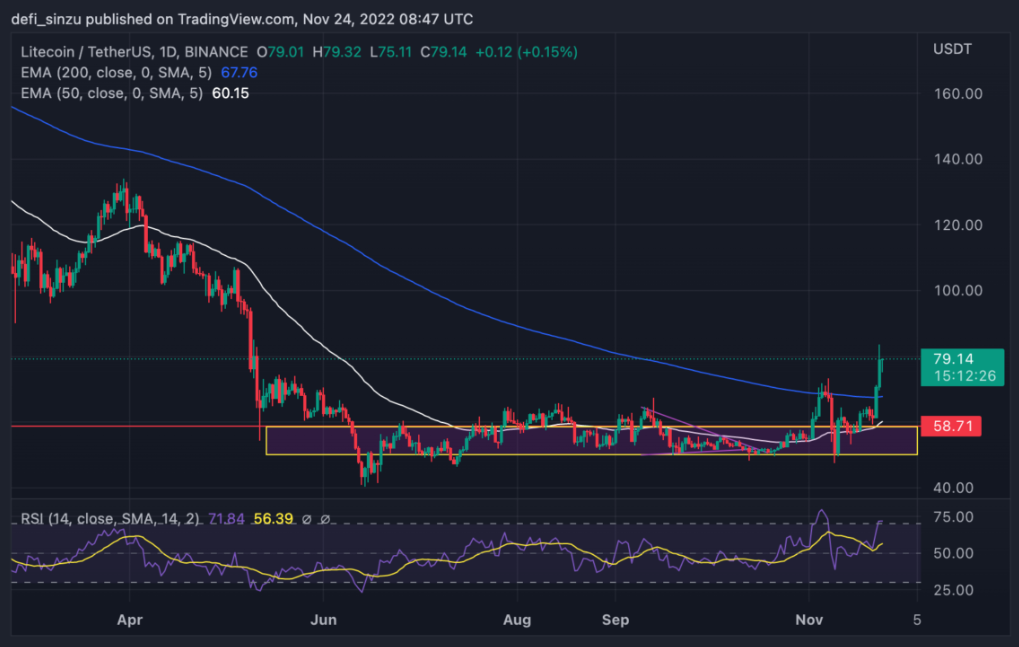
Task: Click the close price C79.14 value
Action: click(443, 52)
